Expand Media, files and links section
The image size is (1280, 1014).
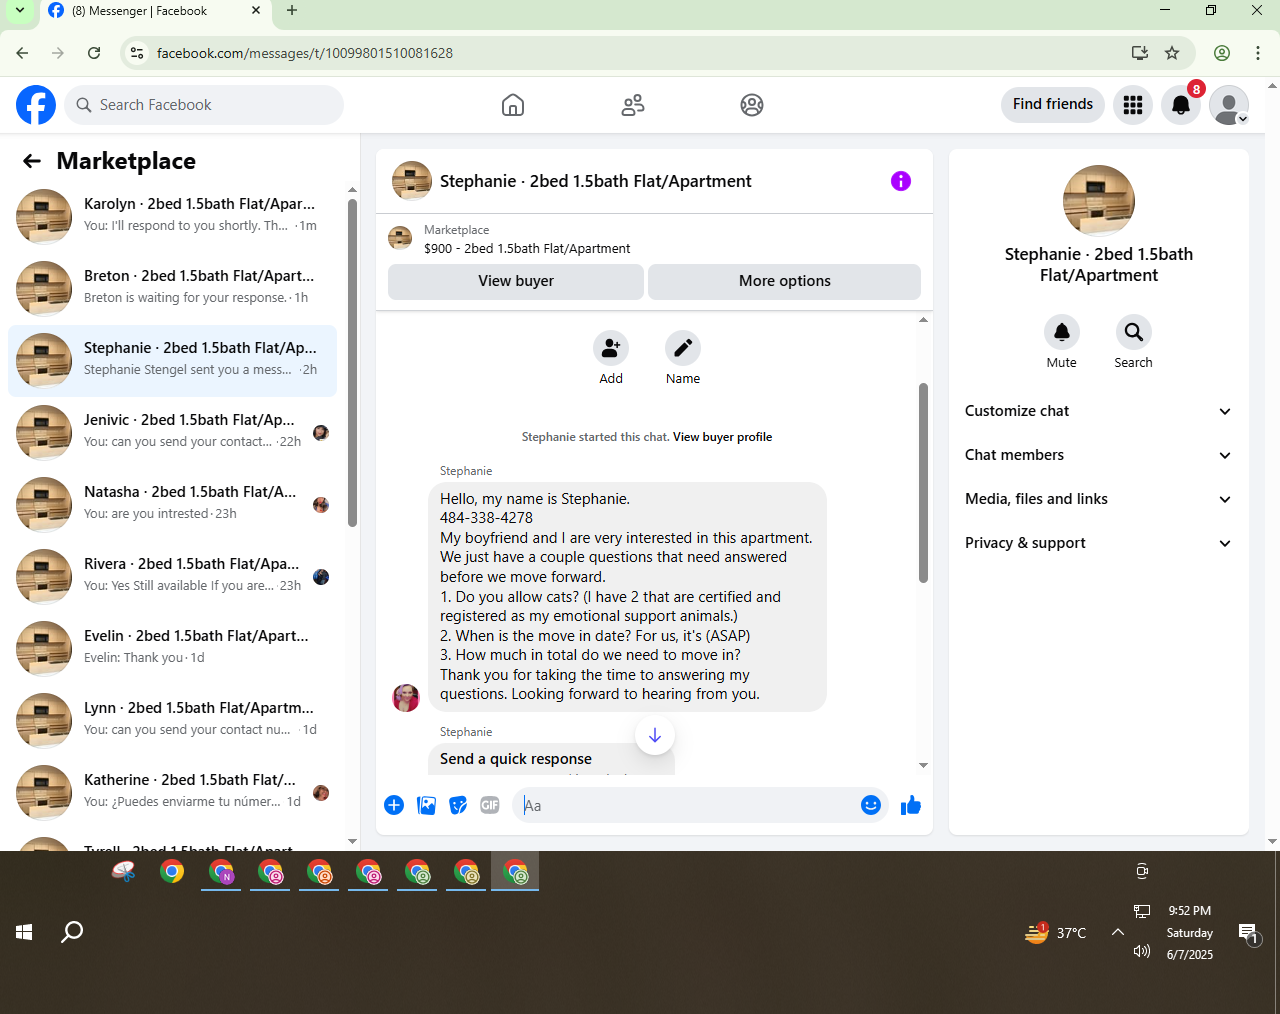pos(1099,499)
